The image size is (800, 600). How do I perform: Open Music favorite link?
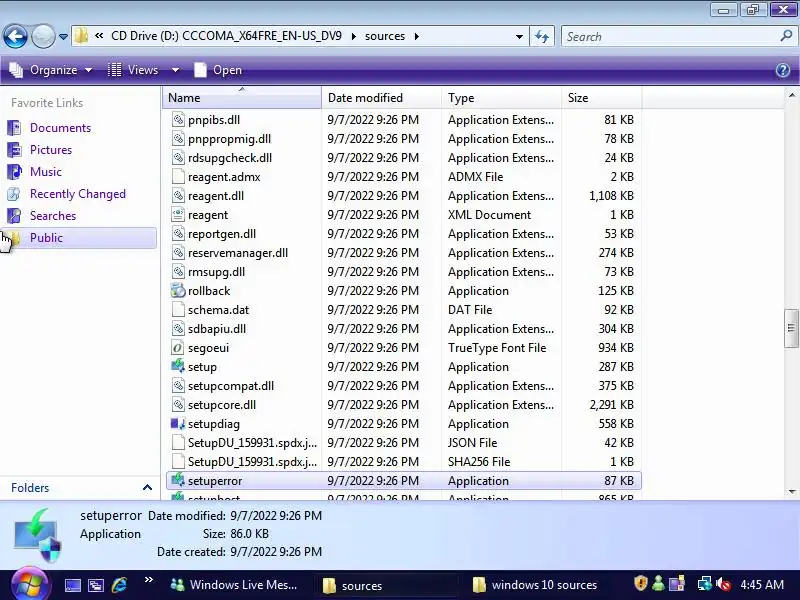coord(45,171)
